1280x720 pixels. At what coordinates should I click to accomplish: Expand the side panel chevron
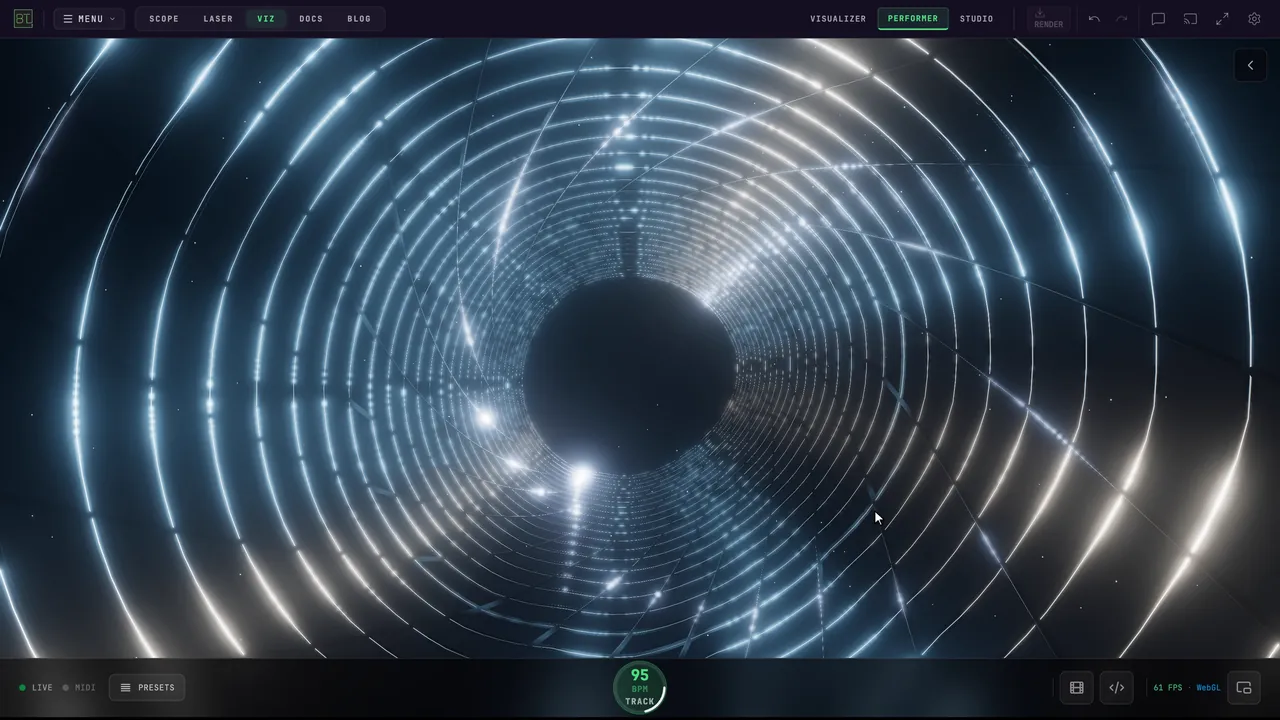coord(1250,65)
